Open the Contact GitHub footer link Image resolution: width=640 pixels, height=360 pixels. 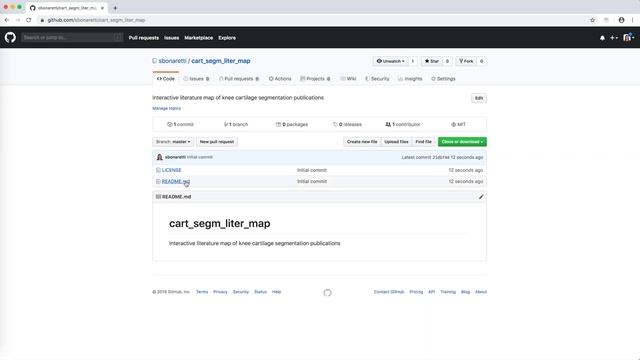[389, 292]
